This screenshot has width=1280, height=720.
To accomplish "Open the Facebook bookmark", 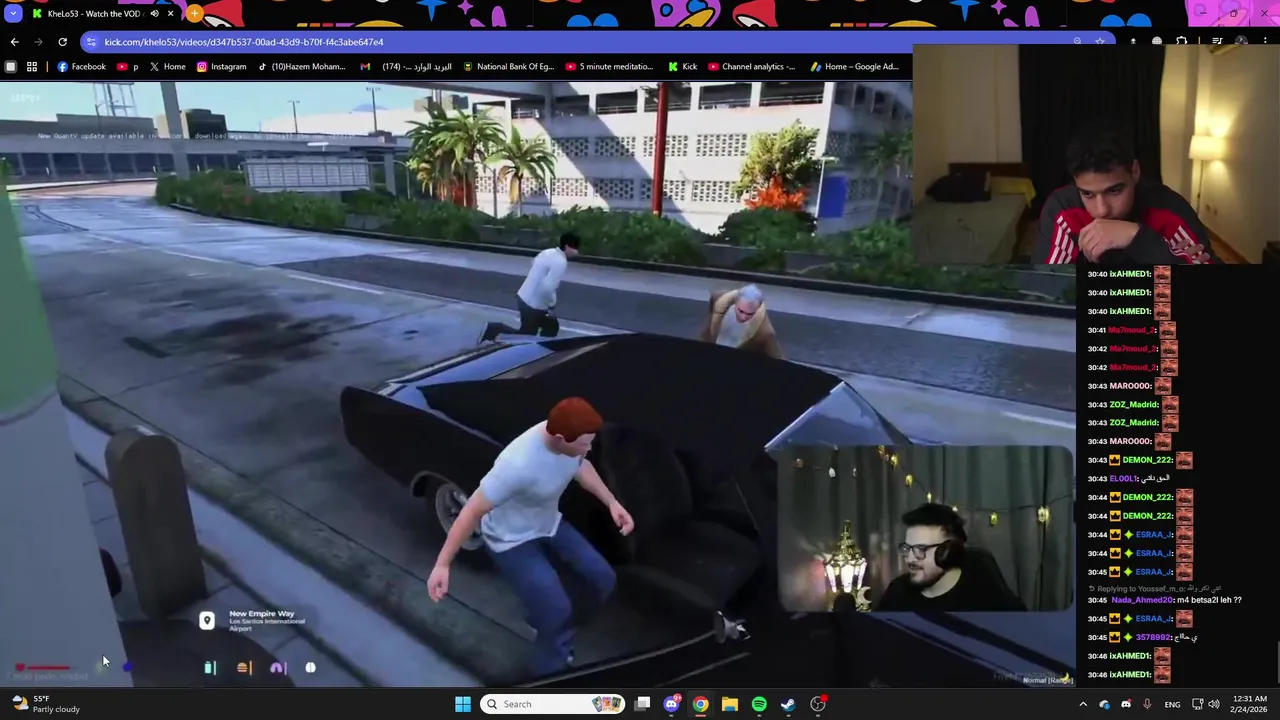I will (81, 67).
